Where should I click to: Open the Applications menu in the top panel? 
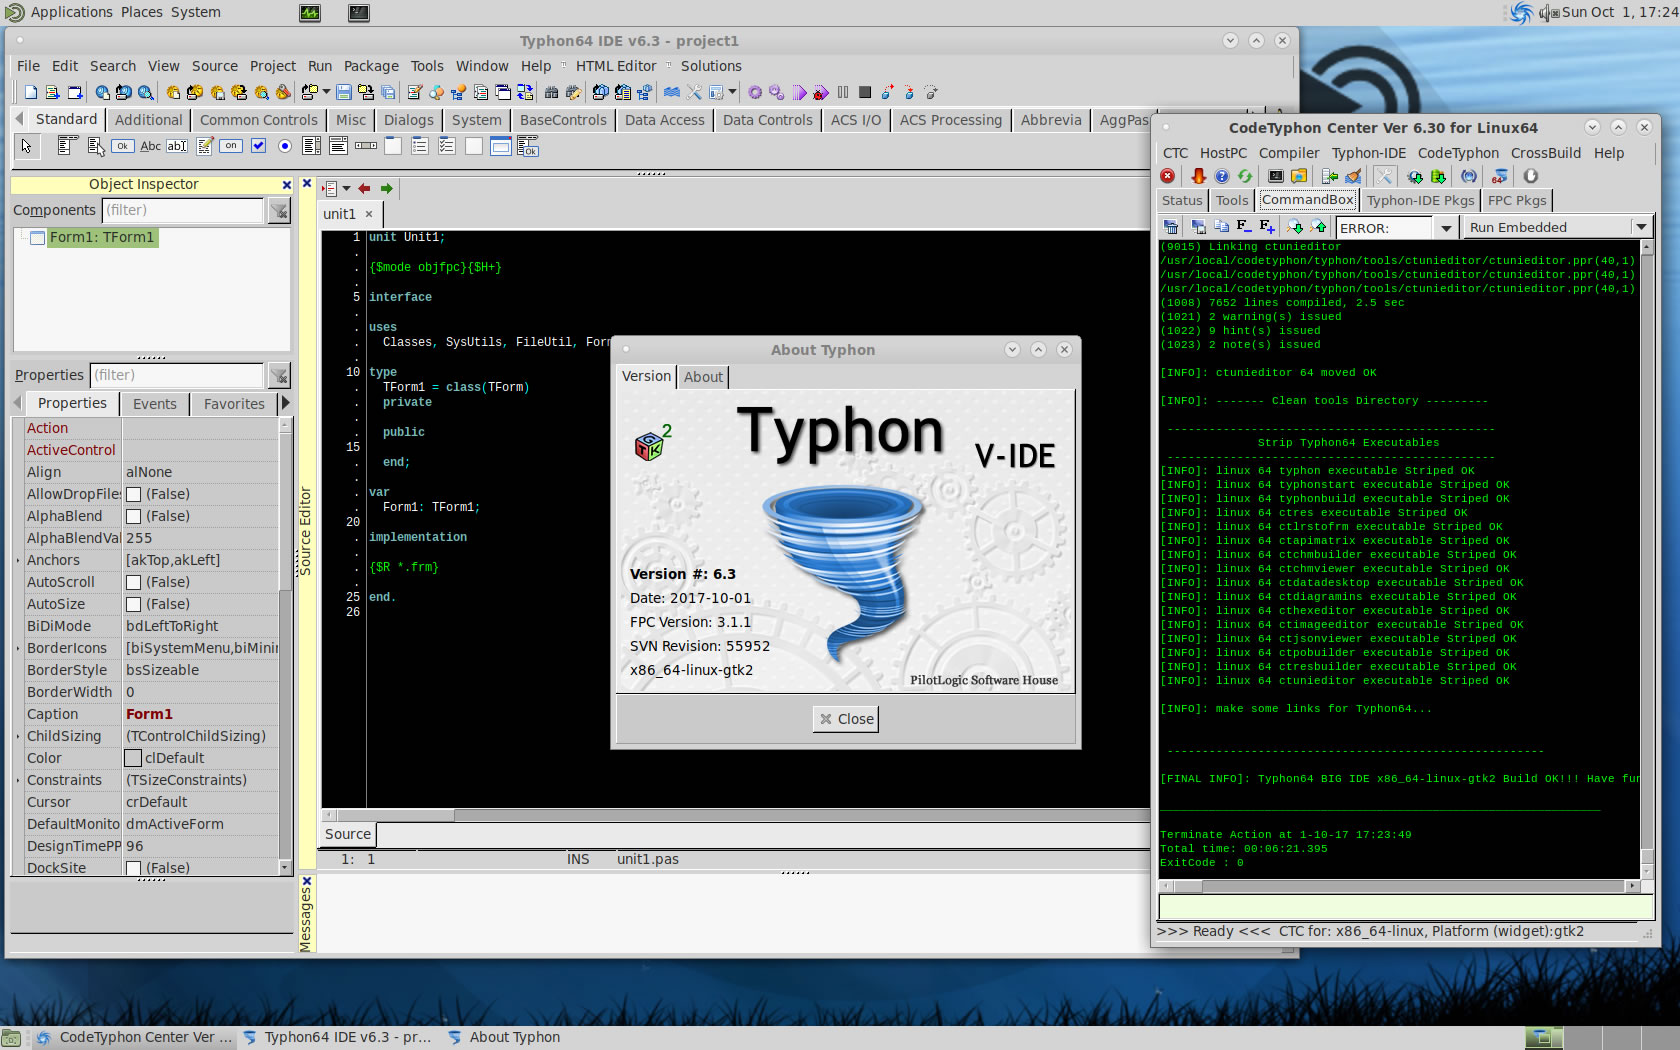(71, 12)
